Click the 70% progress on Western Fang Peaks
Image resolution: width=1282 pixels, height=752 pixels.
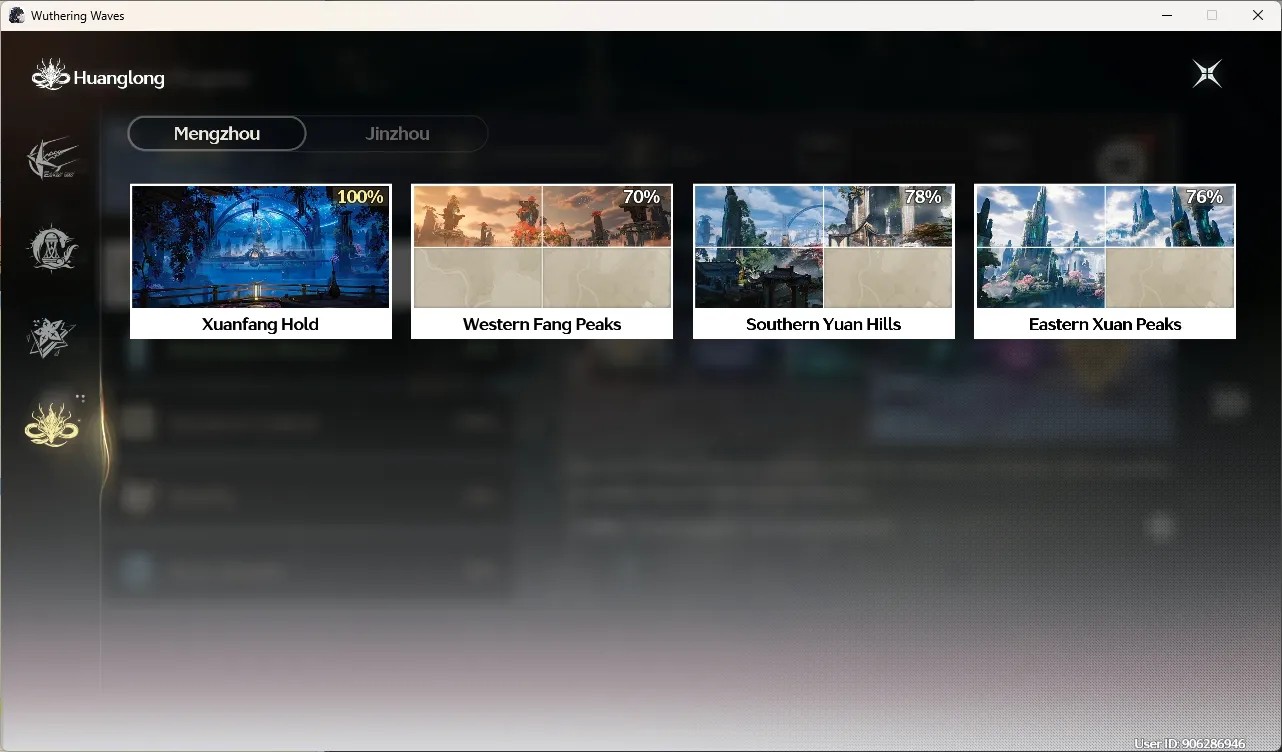click(642, 197)
